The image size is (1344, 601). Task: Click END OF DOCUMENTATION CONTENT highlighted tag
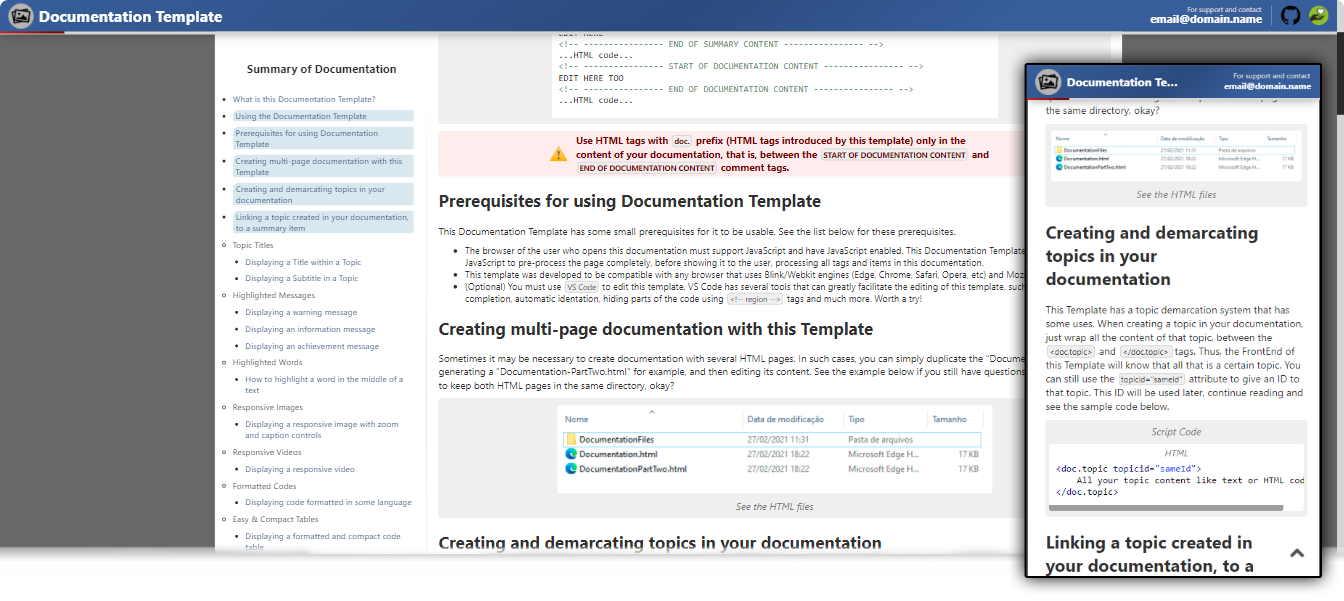point(647,168)
